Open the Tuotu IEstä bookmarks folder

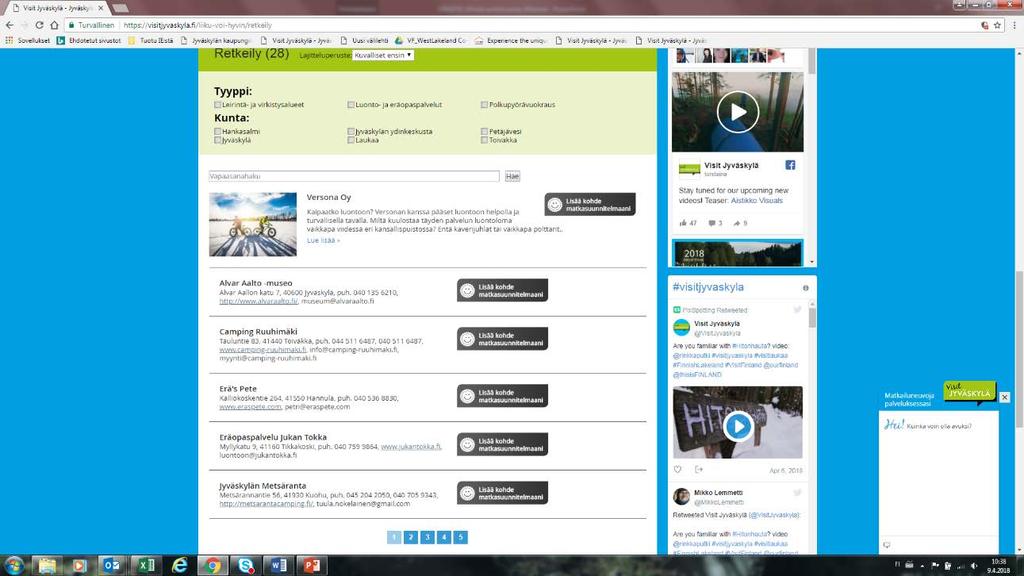coord(151,40)
